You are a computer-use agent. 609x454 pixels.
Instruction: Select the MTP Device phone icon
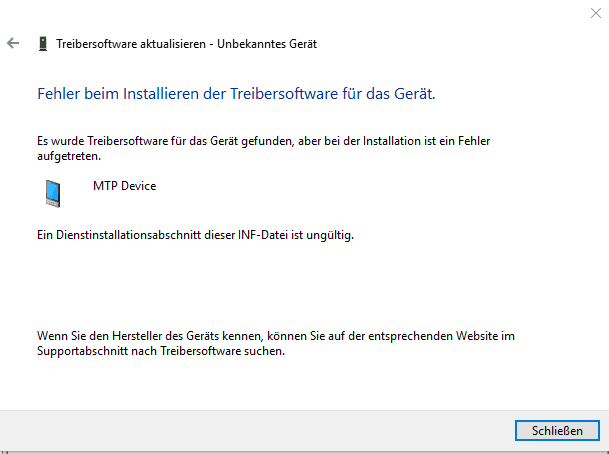(x=53, y=193)
